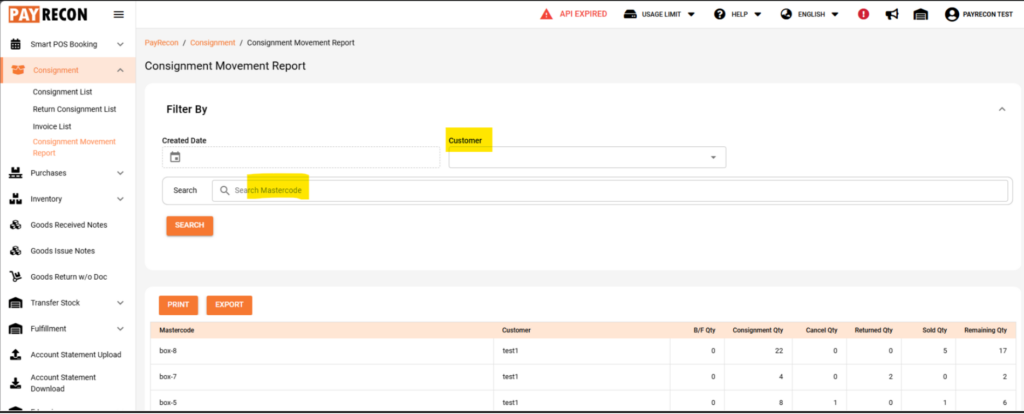This screenshot has width=1024, height=414.
Task: Click the Account Statement Upload icon
Action: [16, 355]
